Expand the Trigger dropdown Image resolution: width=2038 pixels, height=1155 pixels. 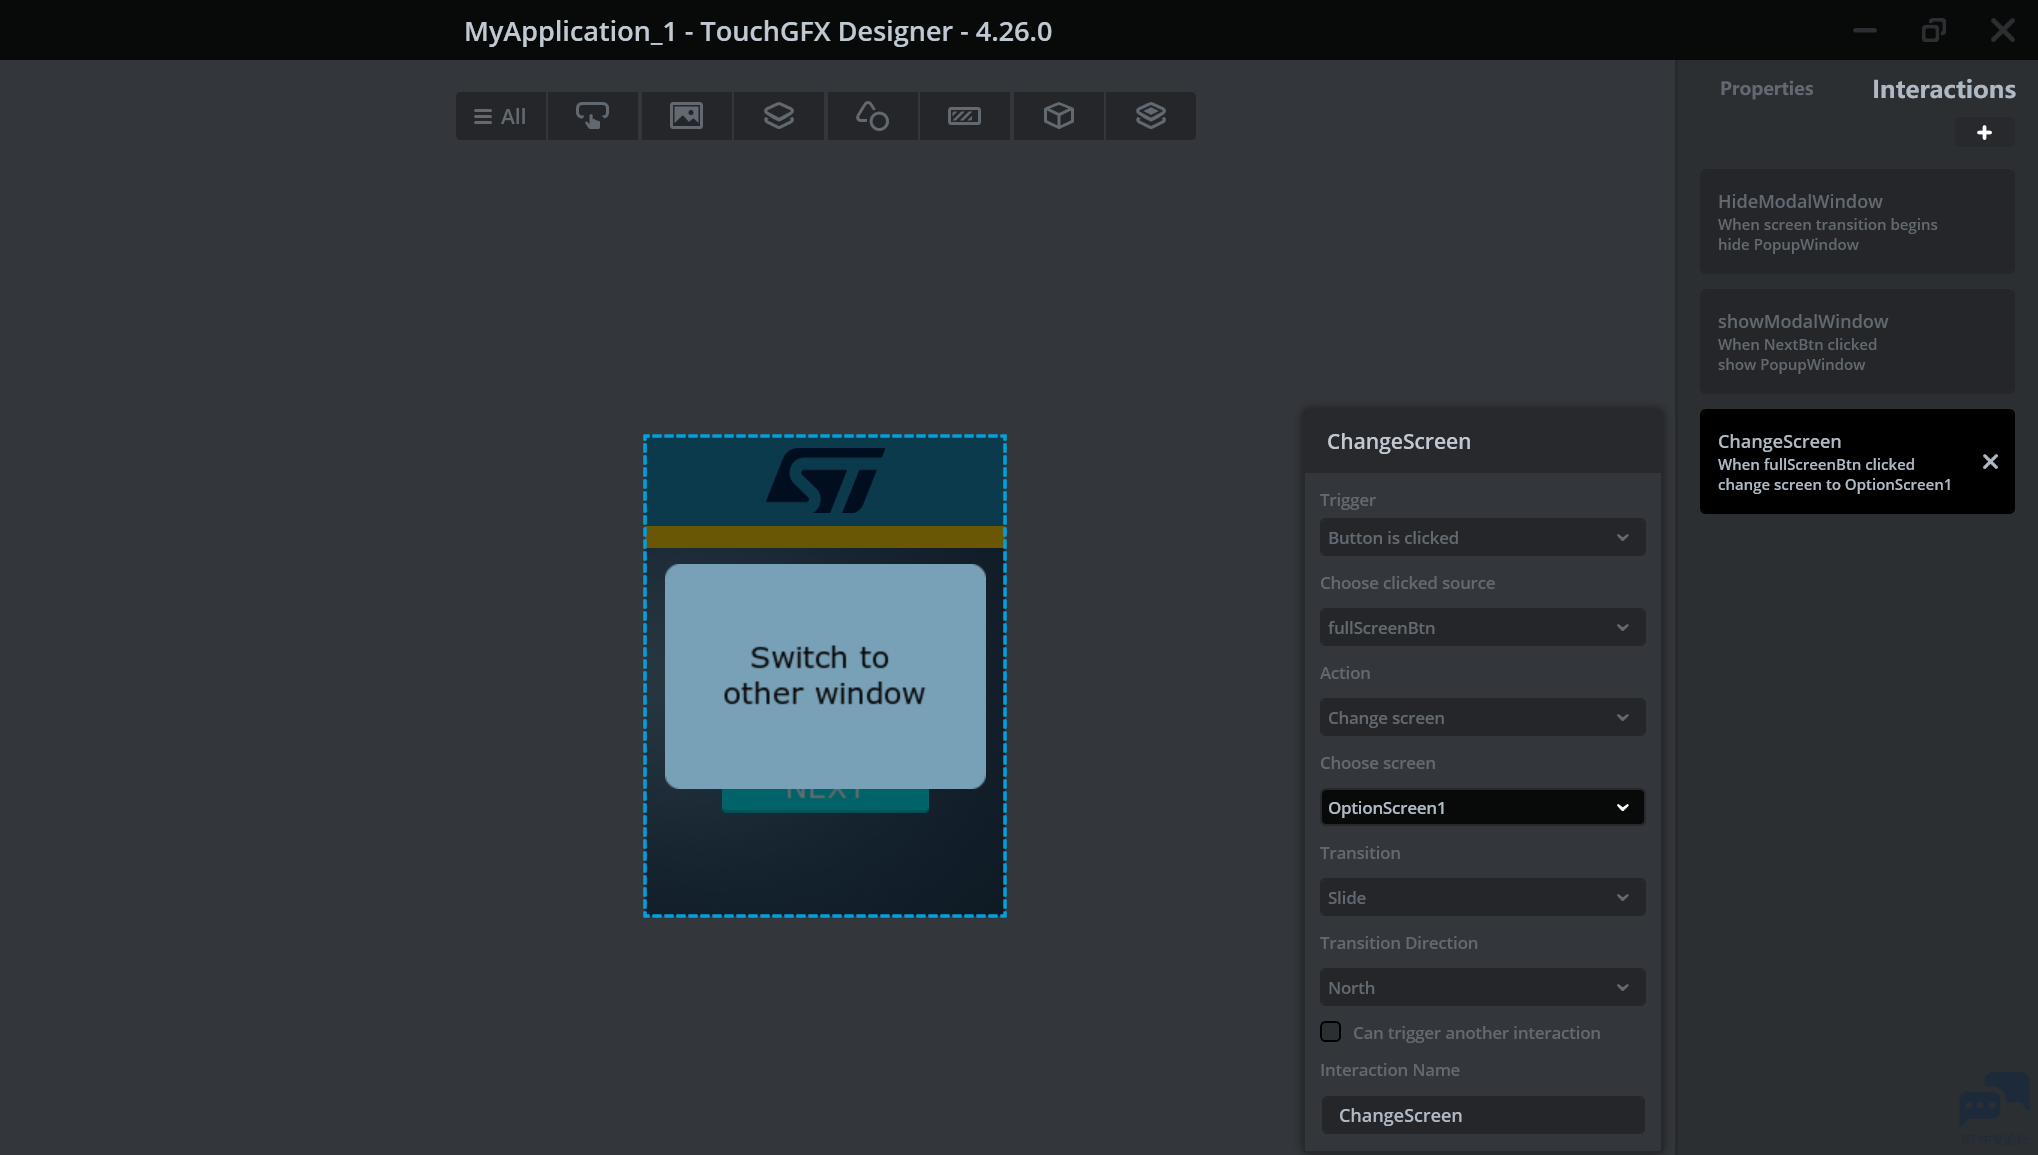coord(1482,537)
